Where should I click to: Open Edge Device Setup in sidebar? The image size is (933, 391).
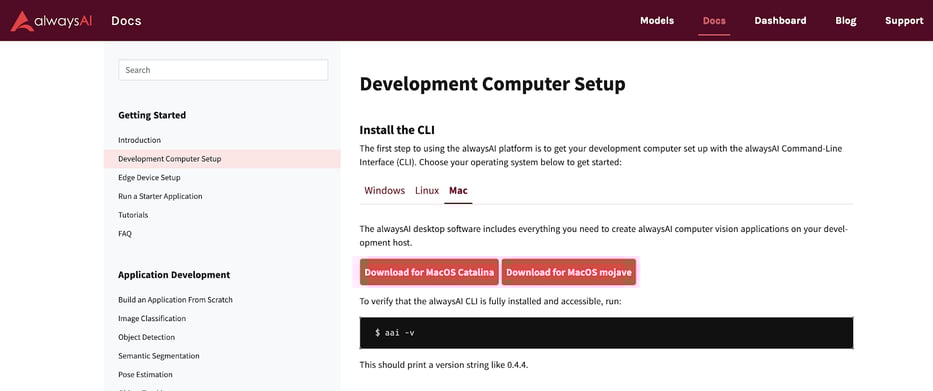point(149,177)
